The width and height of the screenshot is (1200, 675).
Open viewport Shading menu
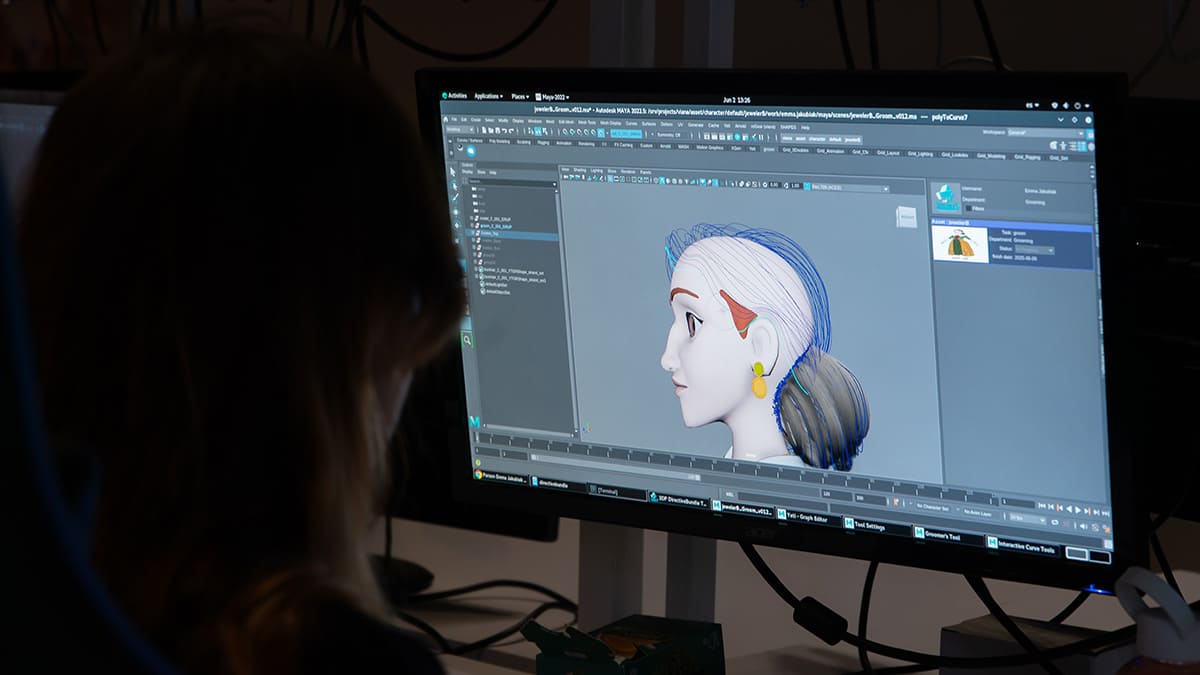pos(580,170)
